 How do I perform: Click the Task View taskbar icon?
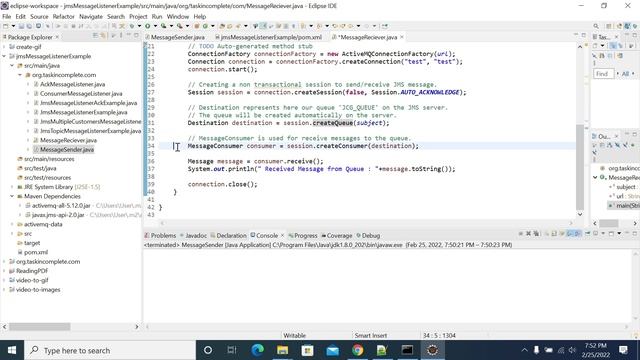tap(232, 350)
